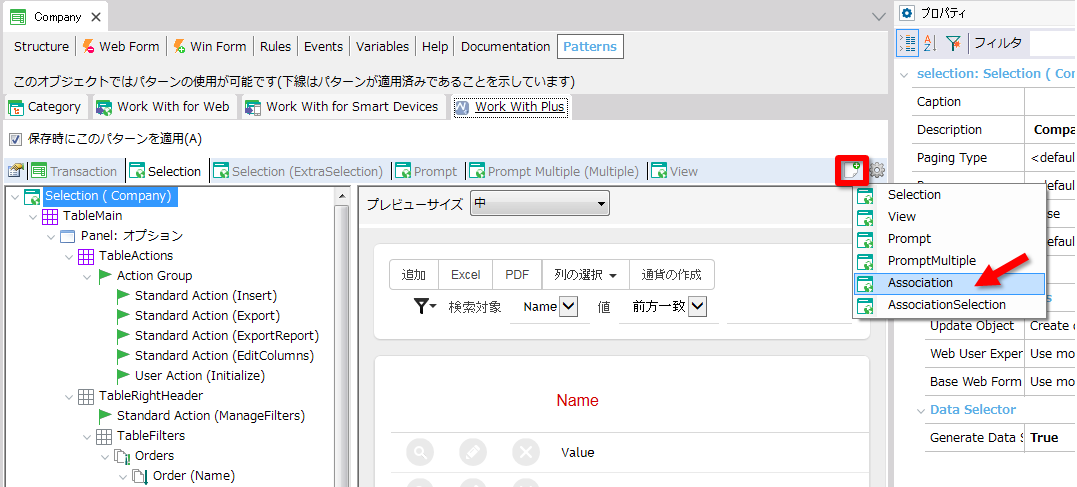Screen dimensions: 1077x487
Task: Open the プレビューサイズ dropdown
Action: [540, 204]
